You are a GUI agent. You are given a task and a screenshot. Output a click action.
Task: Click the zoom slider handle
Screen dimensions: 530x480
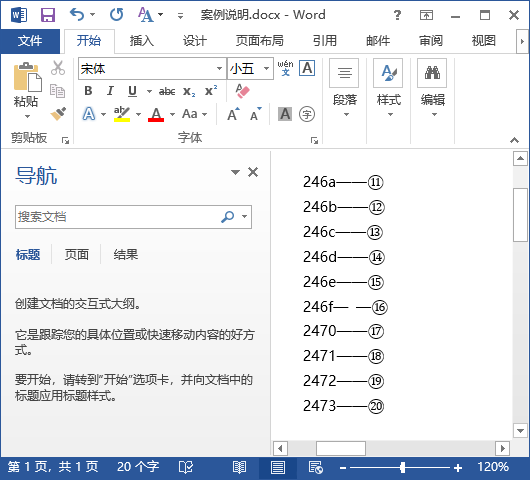click(402, 468)
